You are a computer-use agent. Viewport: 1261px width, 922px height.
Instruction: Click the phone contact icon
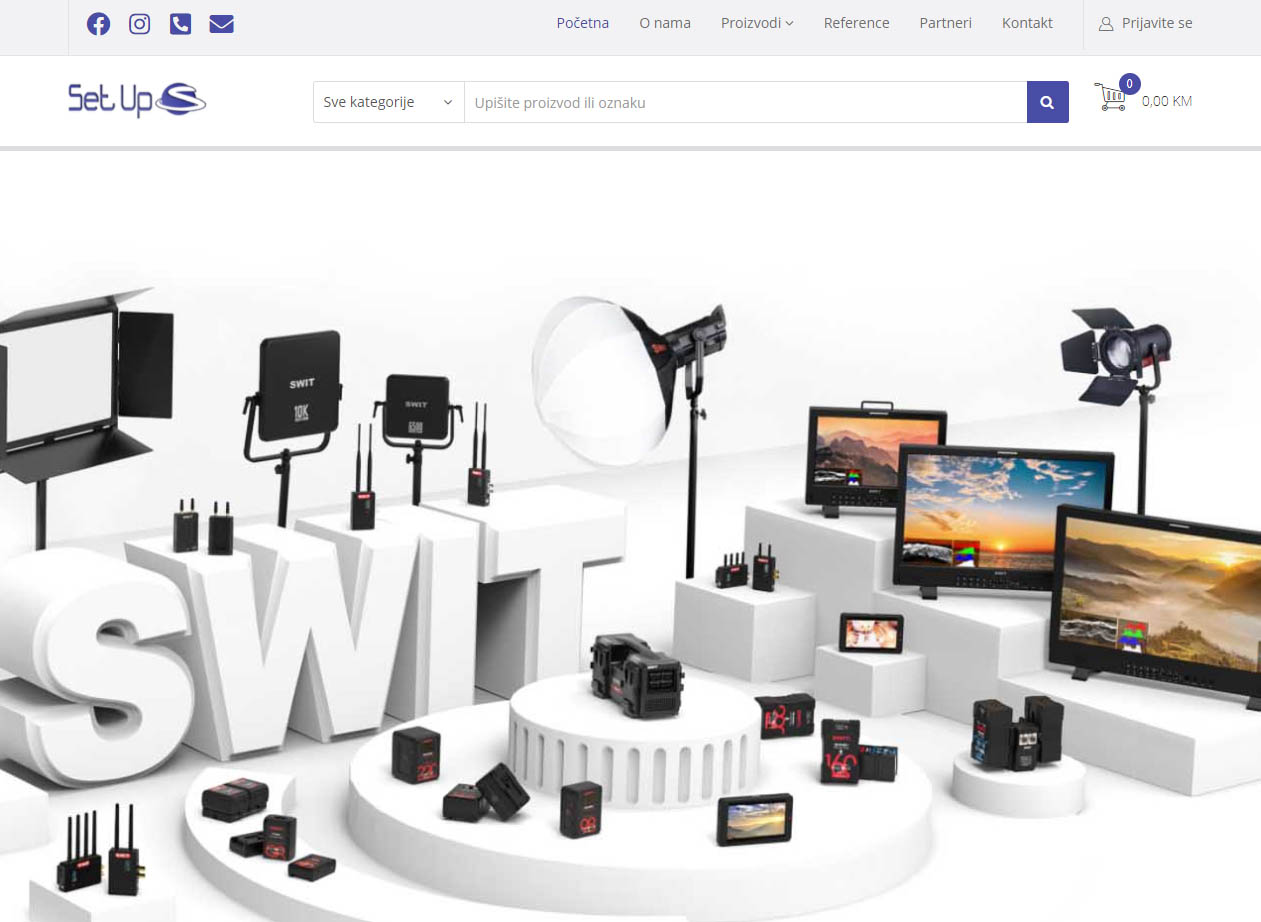click(180, 24)
